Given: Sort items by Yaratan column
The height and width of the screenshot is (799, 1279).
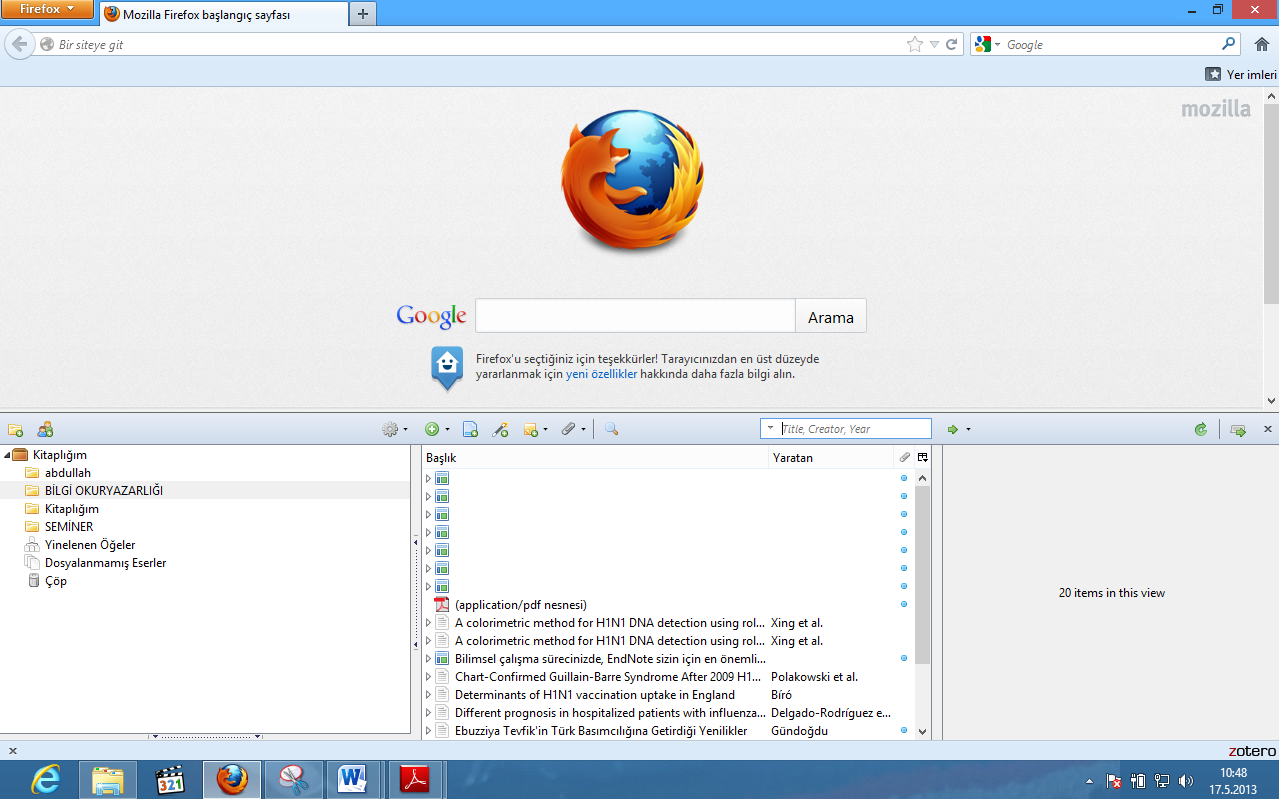Looking at the screenshot, I should click(831, 458).
